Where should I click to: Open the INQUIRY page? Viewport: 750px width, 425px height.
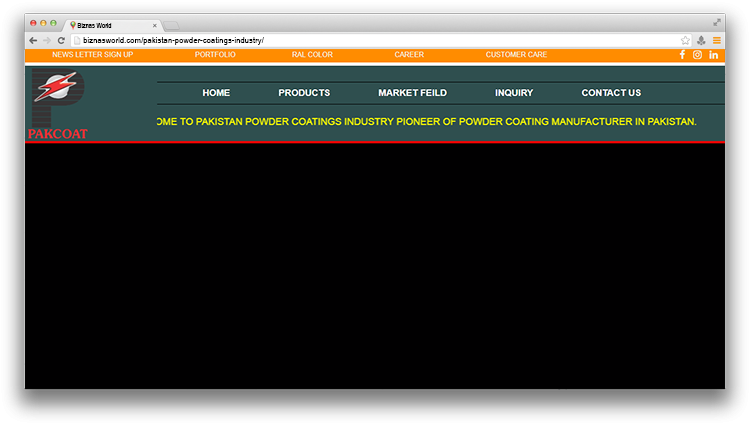tap(514, 93)
